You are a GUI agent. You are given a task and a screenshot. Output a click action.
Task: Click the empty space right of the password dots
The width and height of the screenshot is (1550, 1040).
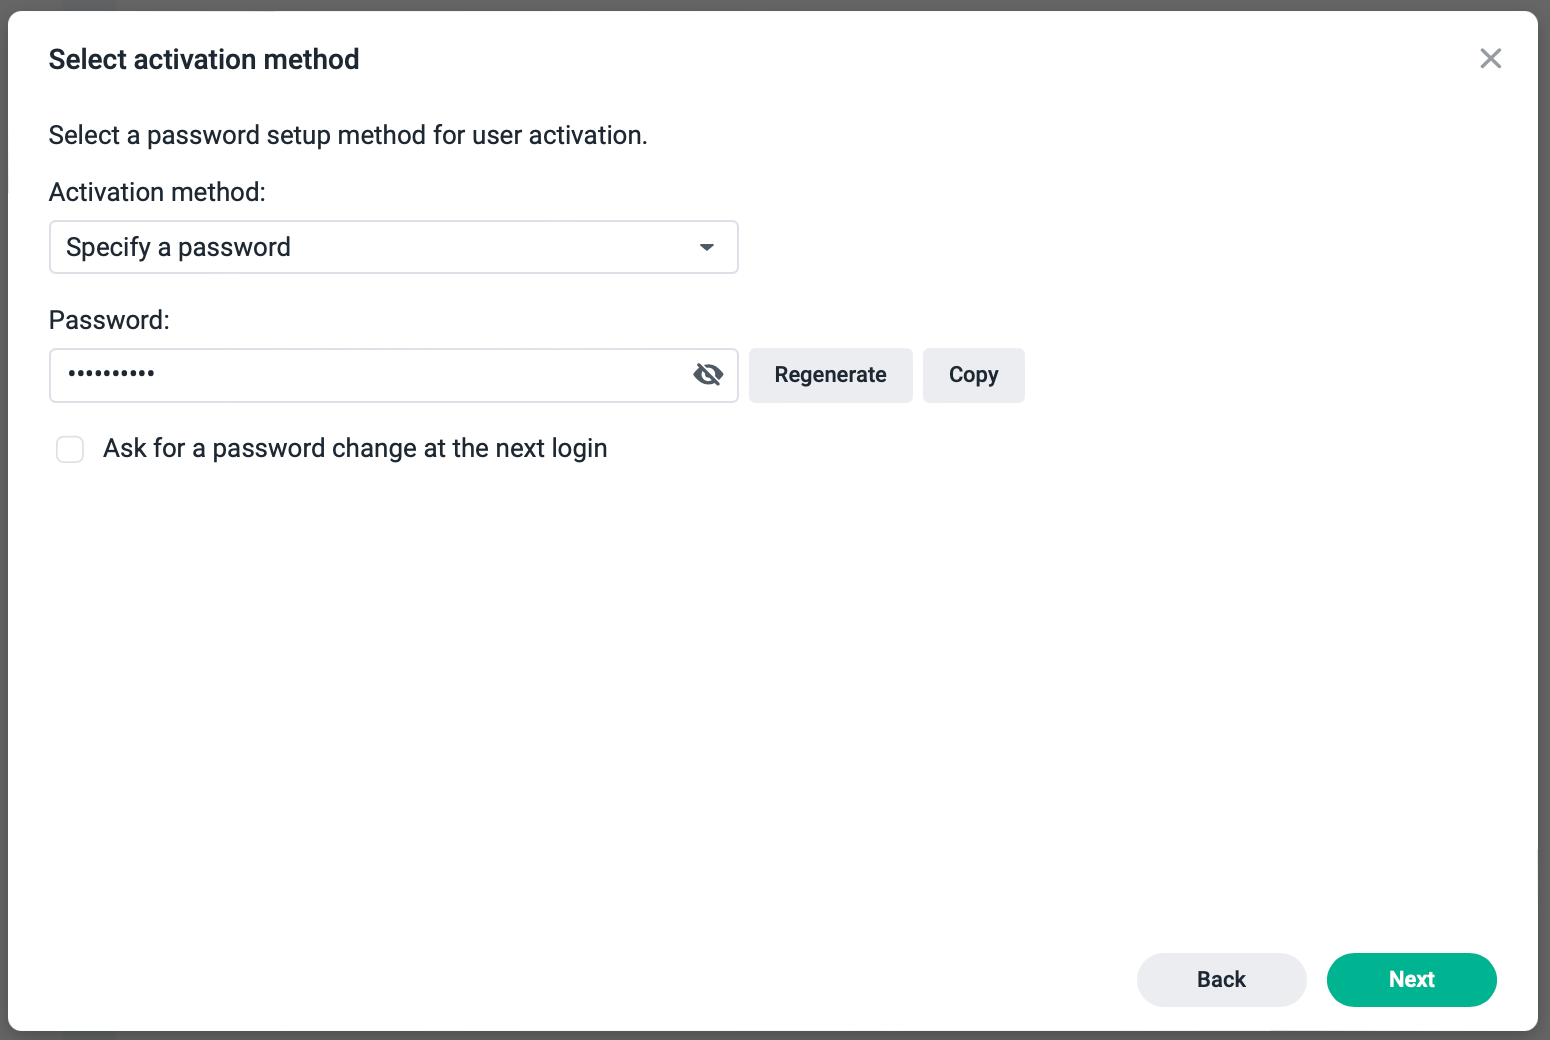420,375
